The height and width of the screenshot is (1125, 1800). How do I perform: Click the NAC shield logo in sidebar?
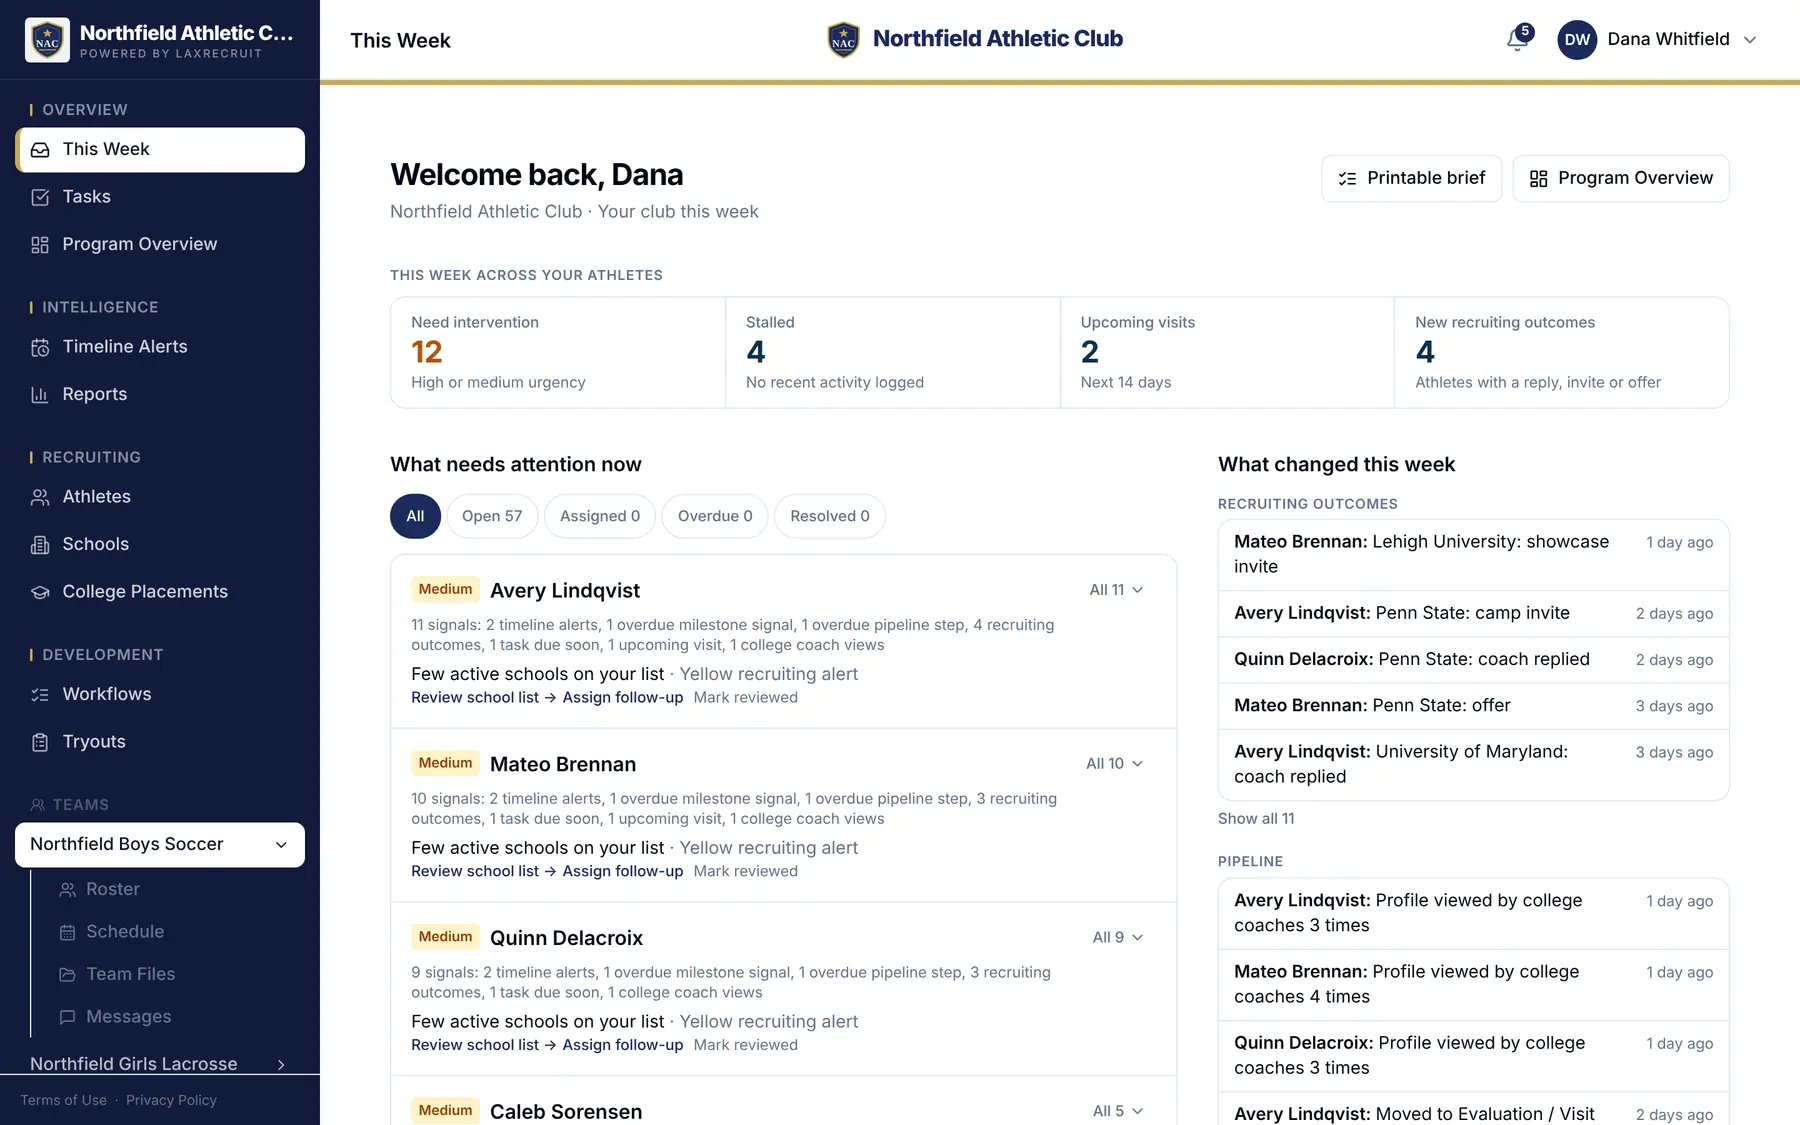point(47,40)
